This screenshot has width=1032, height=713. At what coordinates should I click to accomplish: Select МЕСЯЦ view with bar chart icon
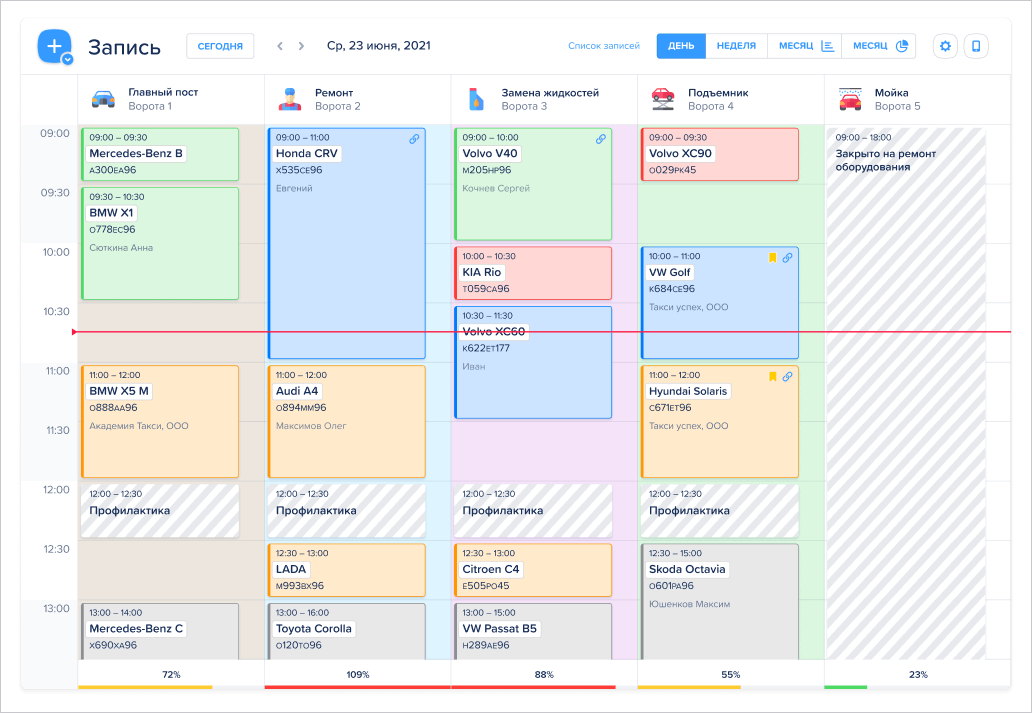point(805,46)
